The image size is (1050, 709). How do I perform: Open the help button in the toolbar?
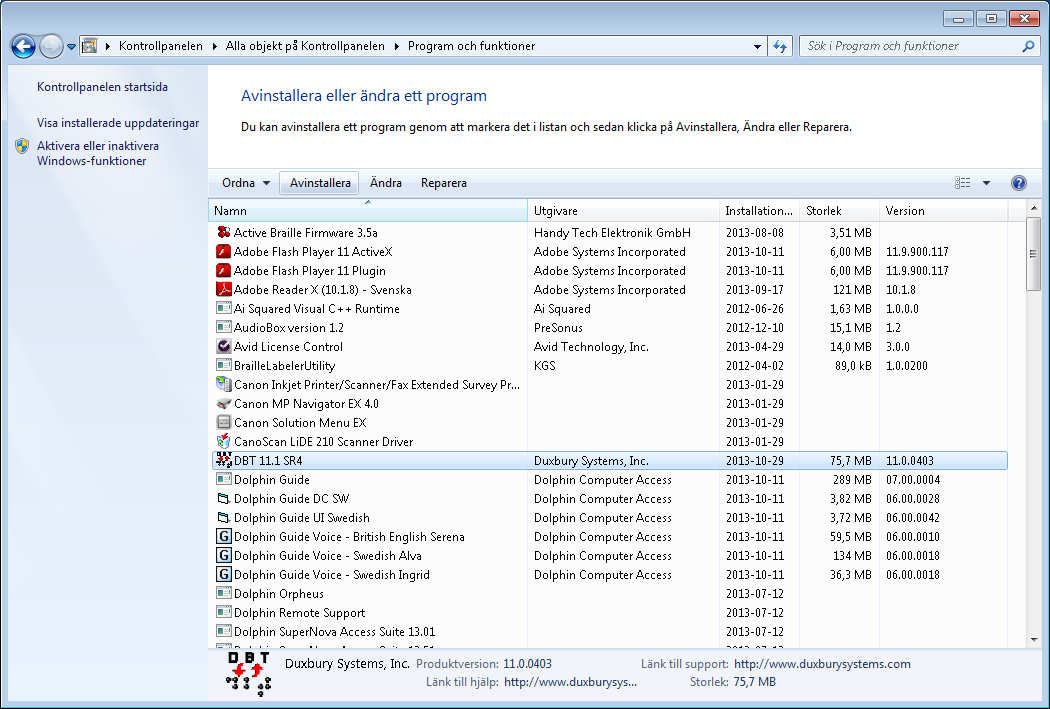pyautogui.click(x=1019, y=183)
